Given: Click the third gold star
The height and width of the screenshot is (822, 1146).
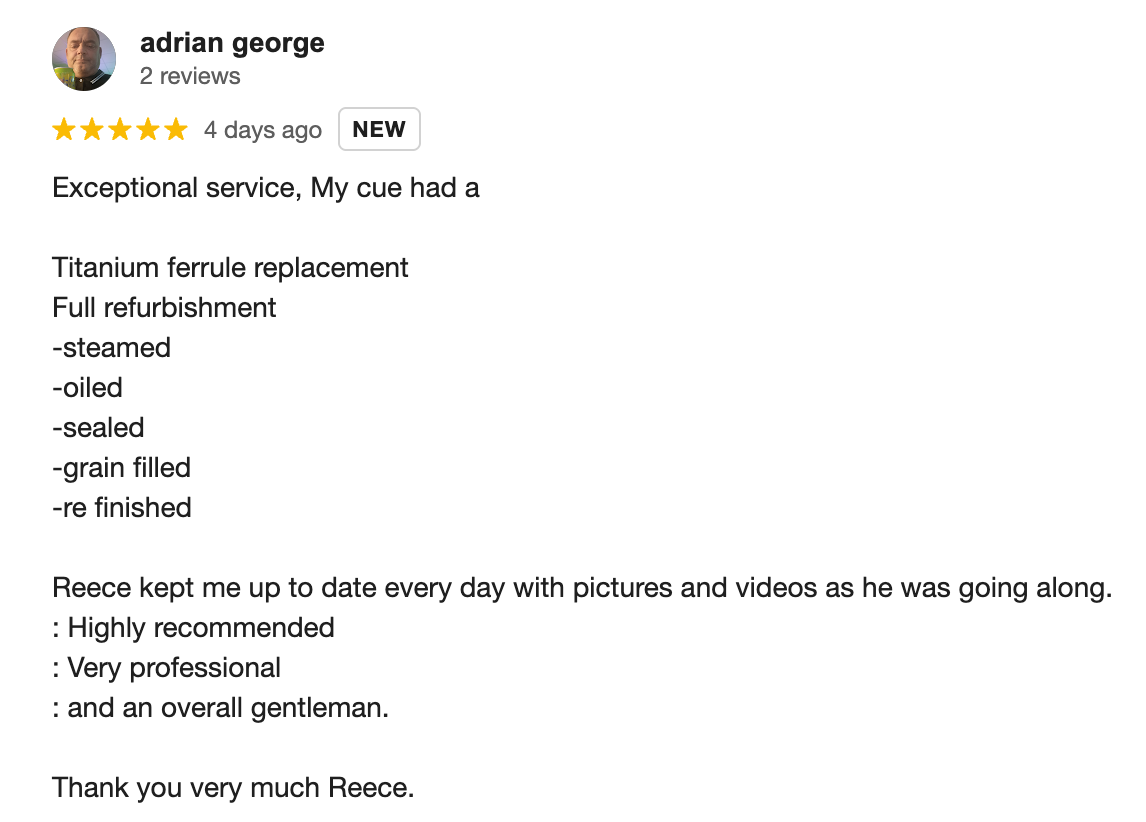Looking at the screenshot, I should pos(120,129).
